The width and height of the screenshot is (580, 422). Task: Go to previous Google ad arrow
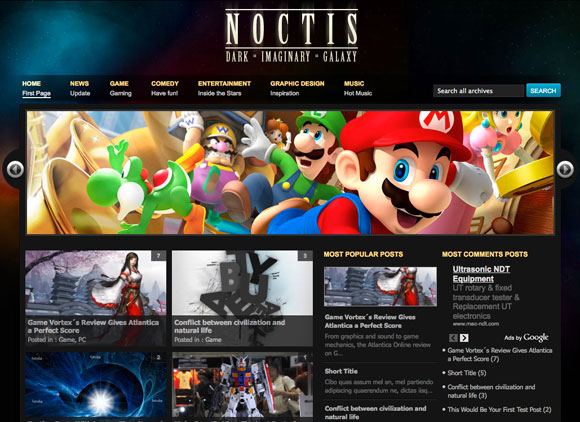coord(453,338)
